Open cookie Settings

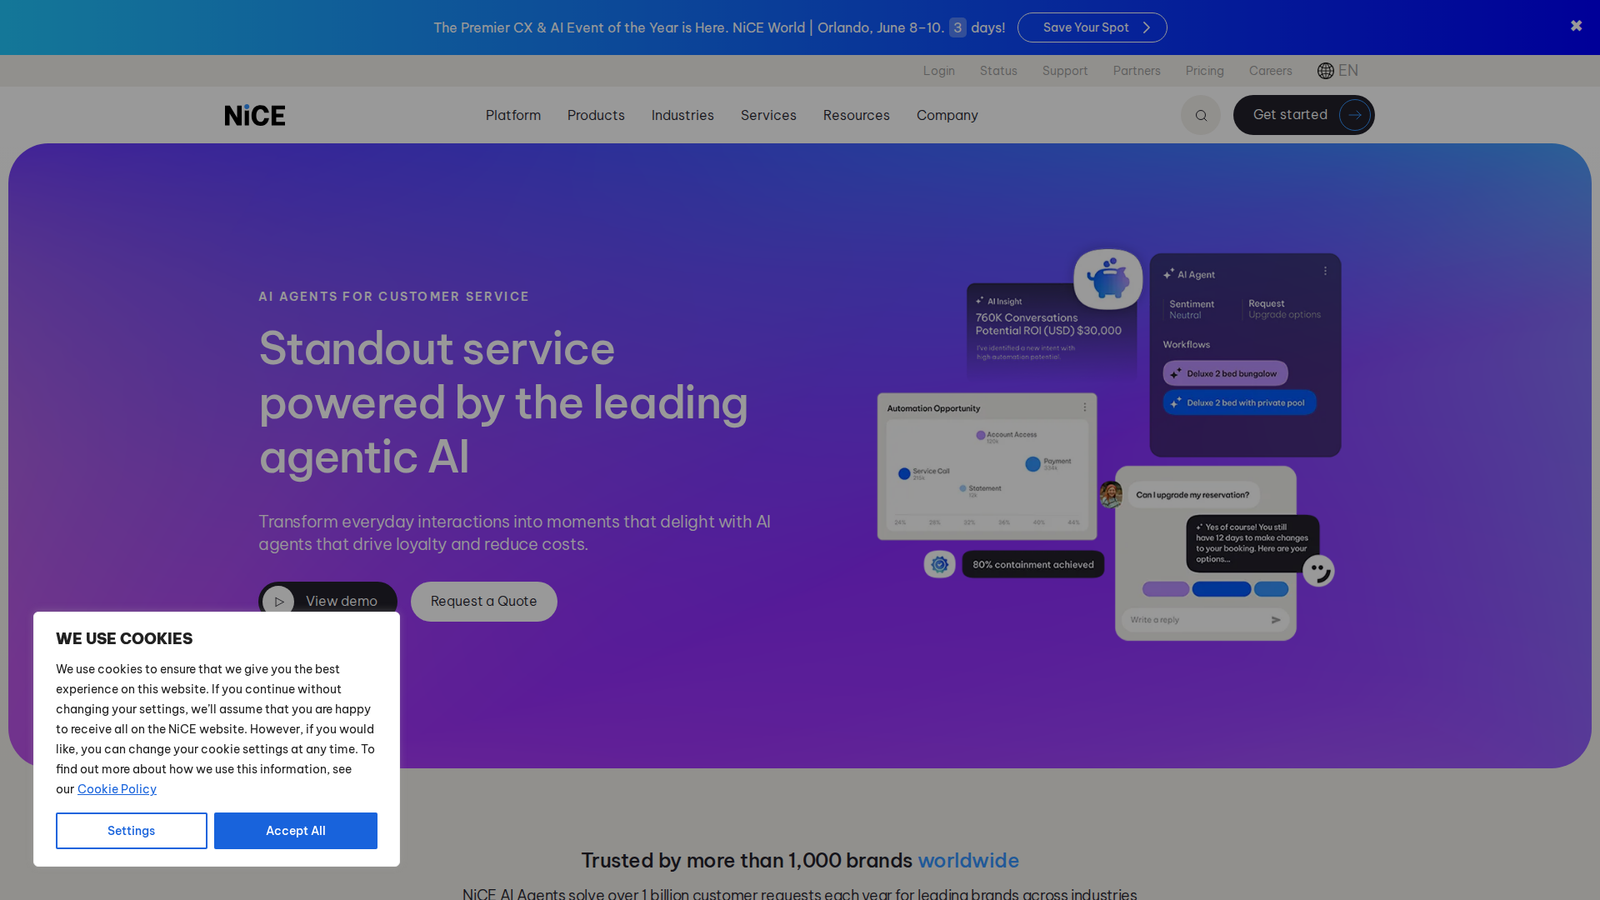pos(131,831)
